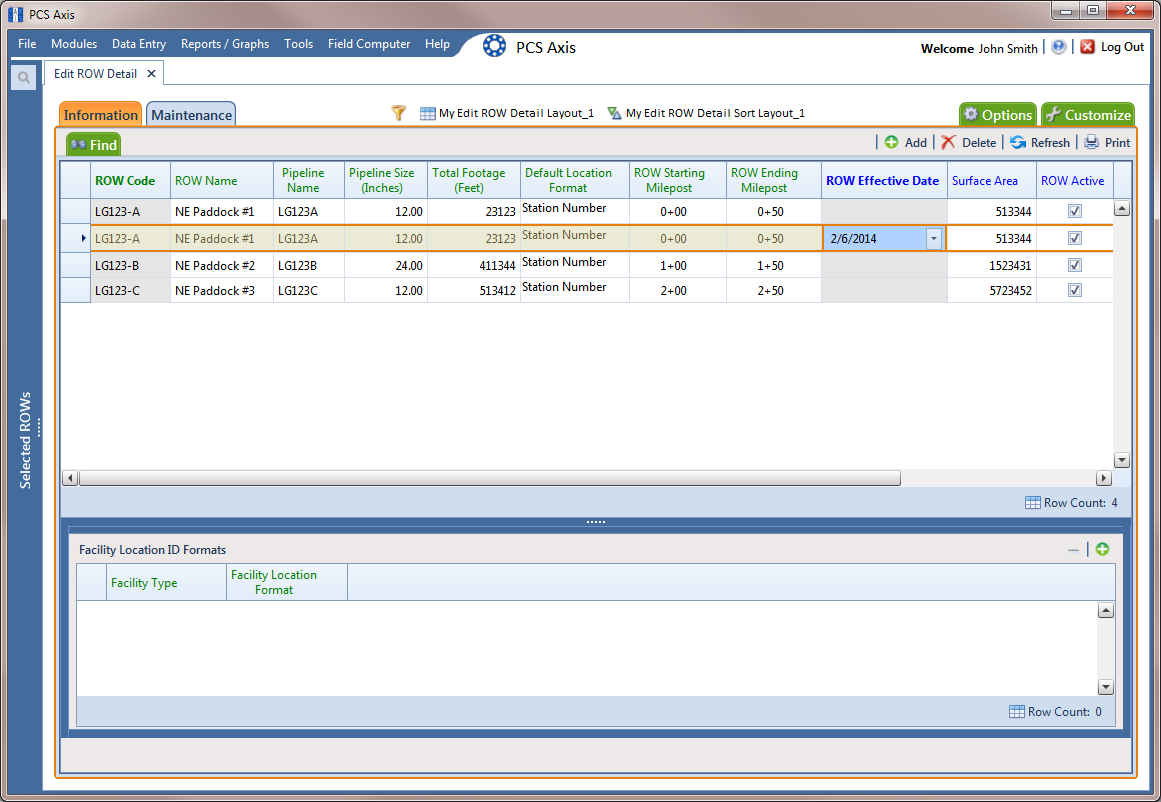Open the Data Entry menu

pyautogui.click(x=139, y=44)
